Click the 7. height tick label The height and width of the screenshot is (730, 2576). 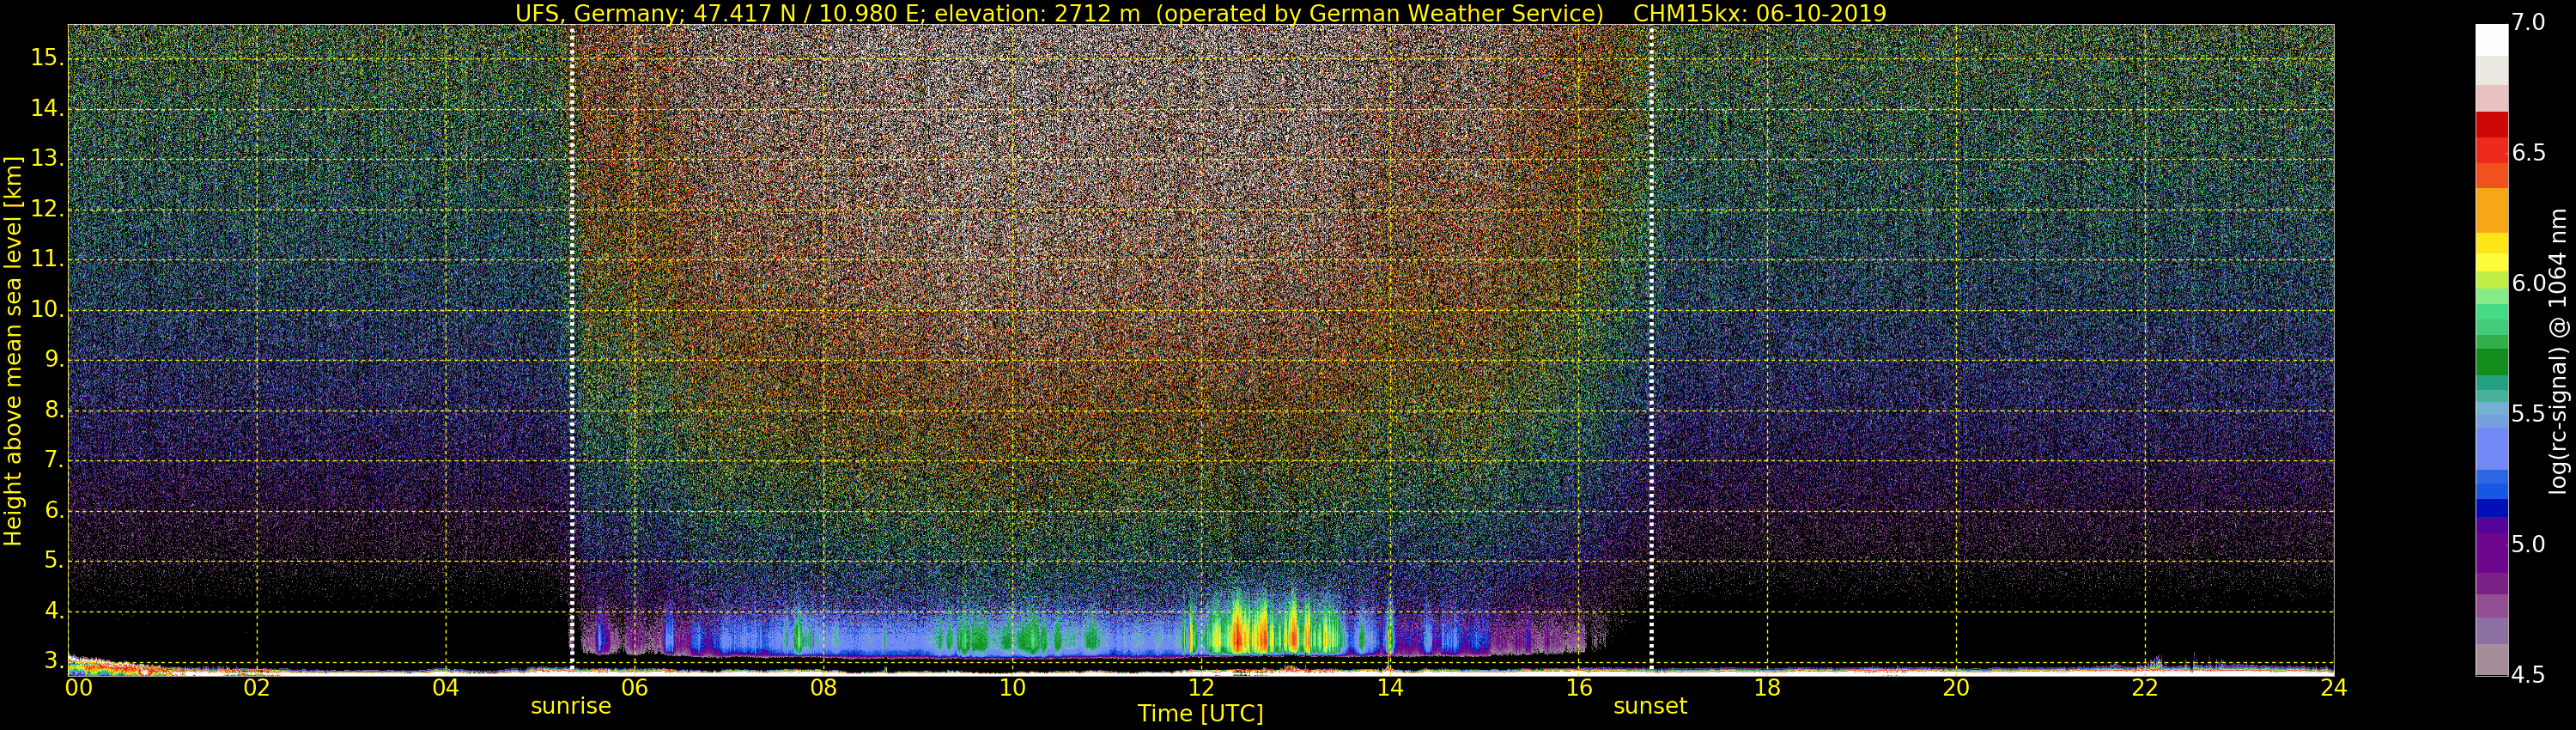tap(53, 460)
